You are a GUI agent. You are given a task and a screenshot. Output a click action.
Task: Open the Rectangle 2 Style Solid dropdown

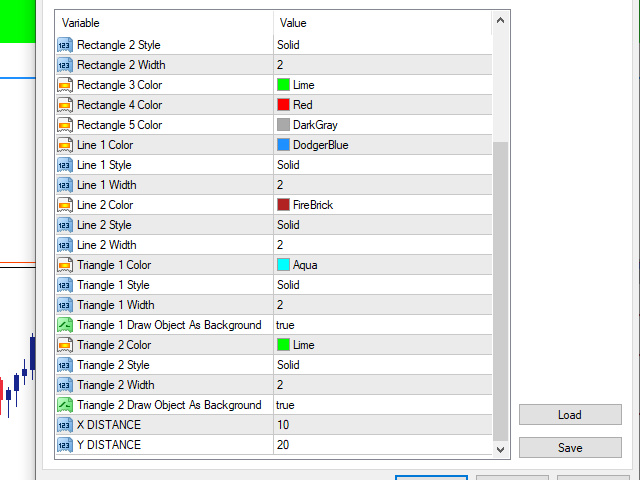tap(380, 45)
